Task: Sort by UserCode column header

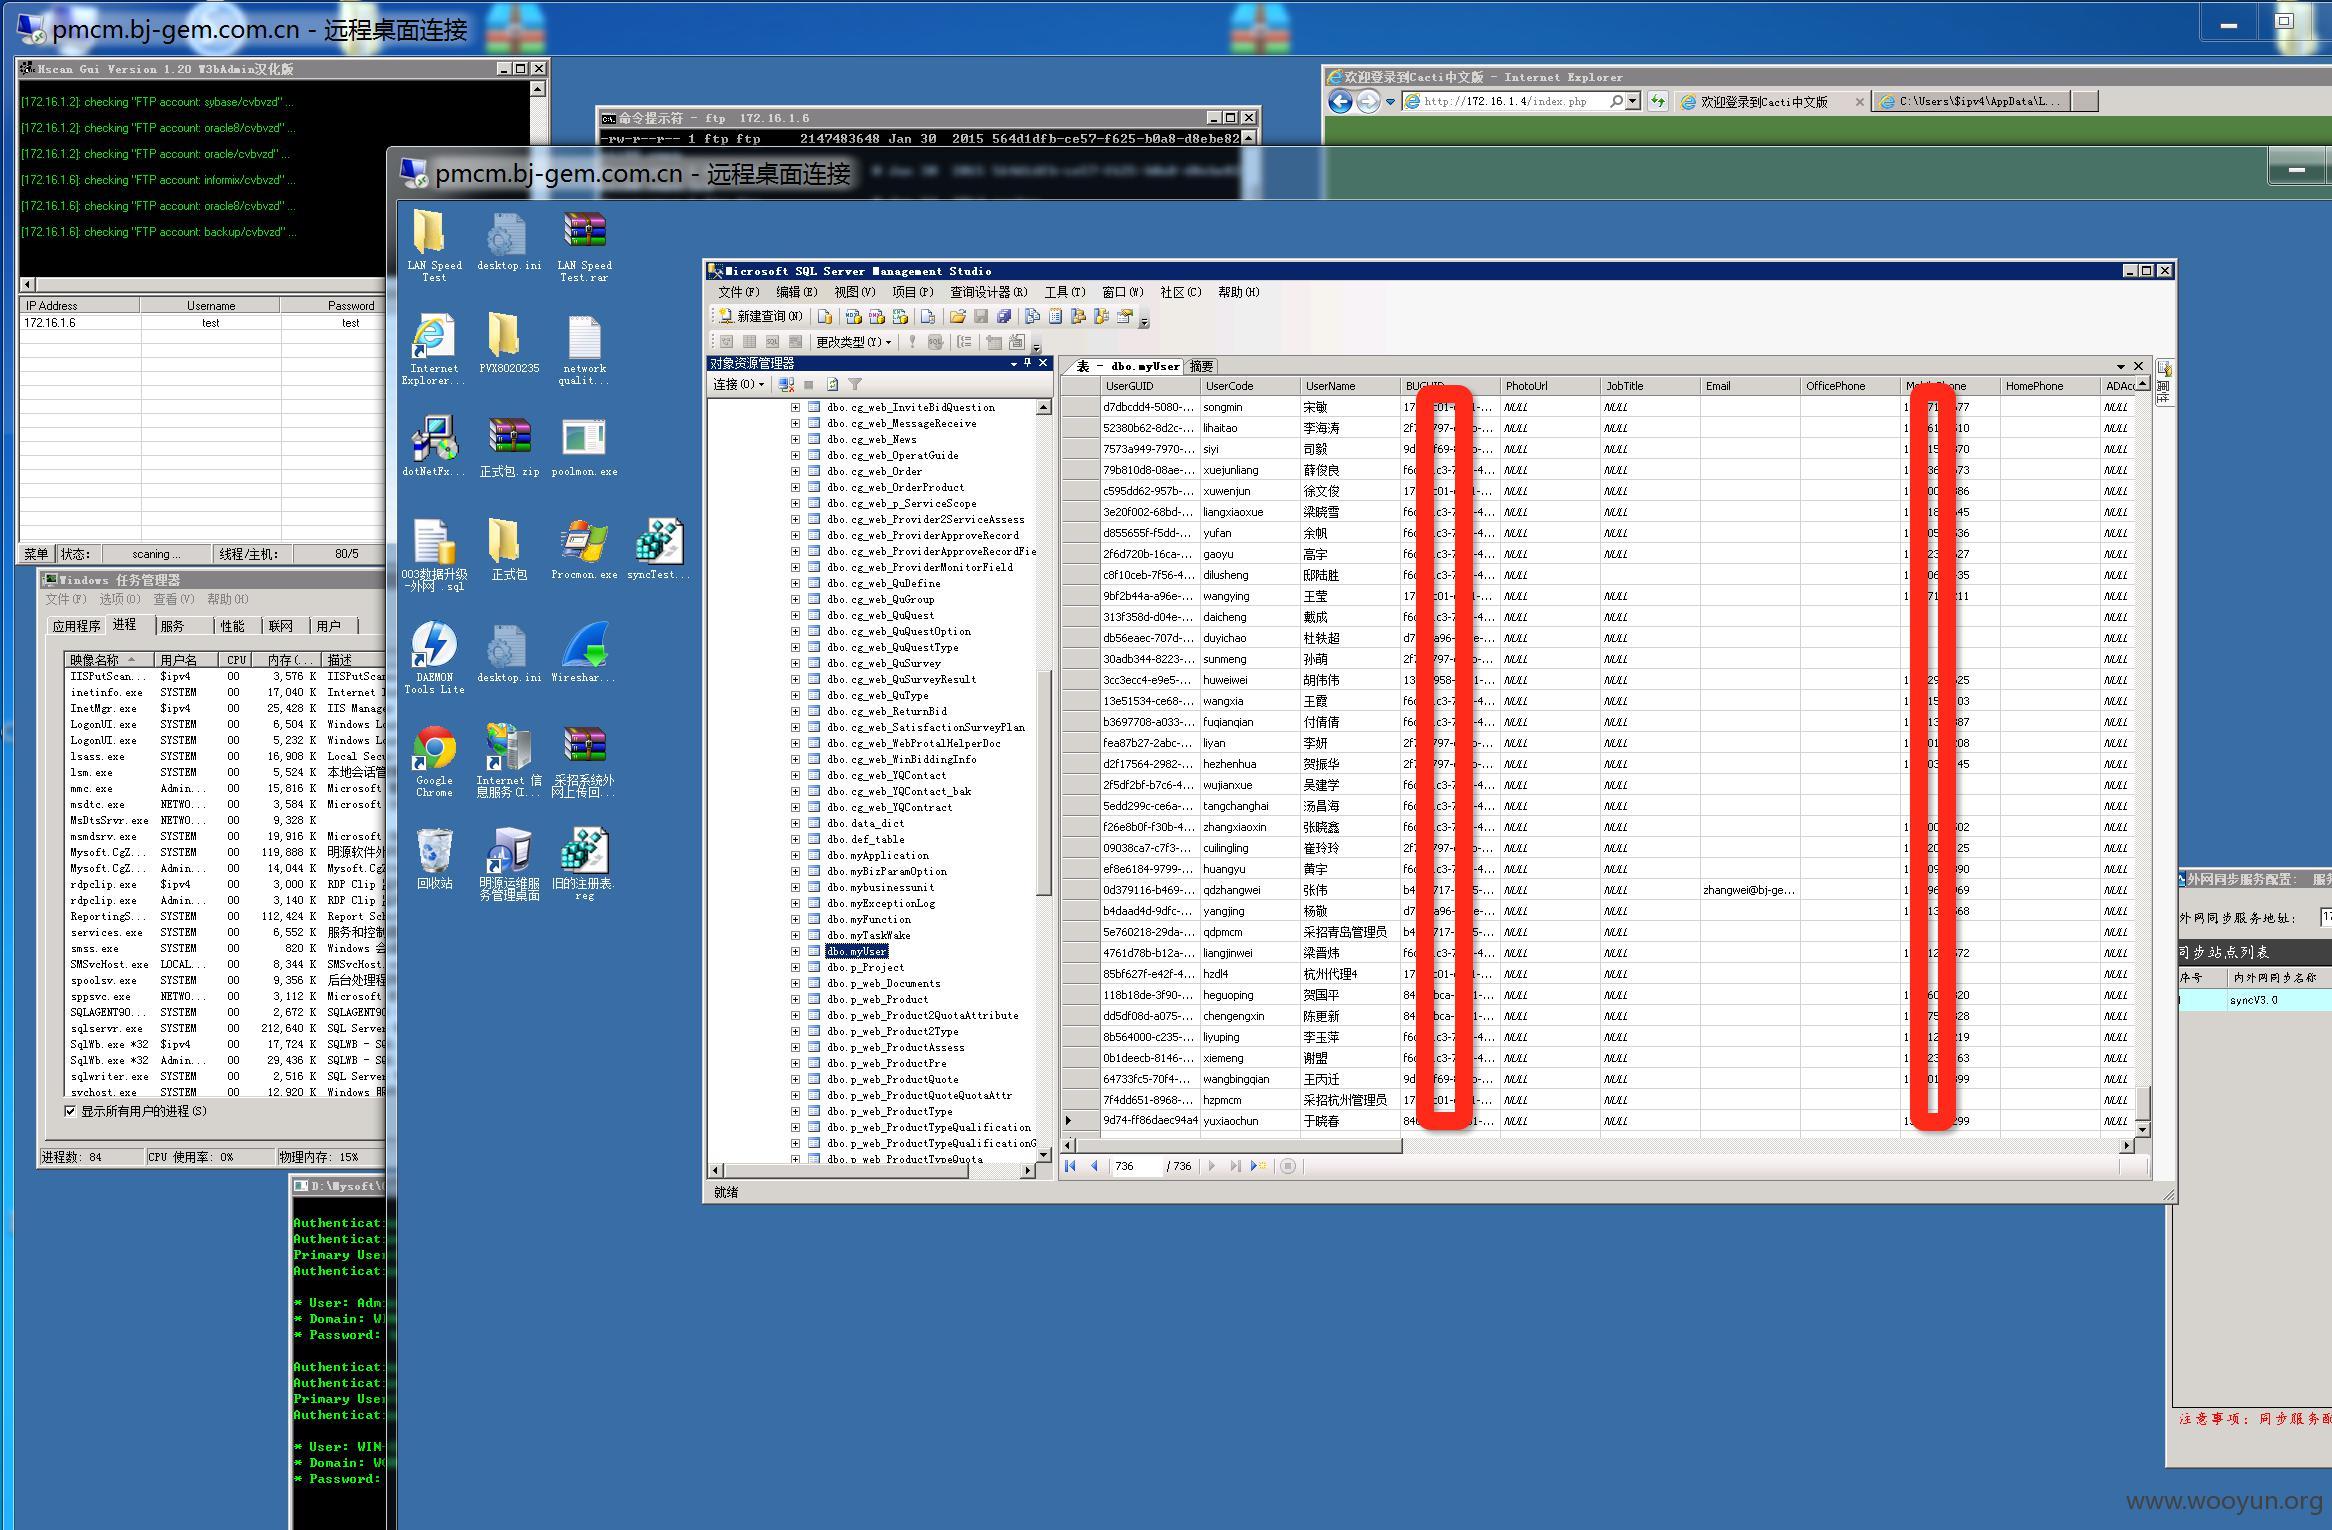Action: coord(1250,386)
